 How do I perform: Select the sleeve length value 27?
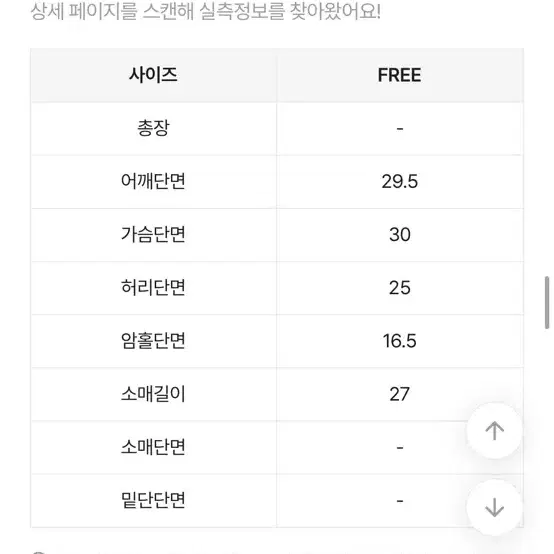pyautogui.click(x=400, y=394)
